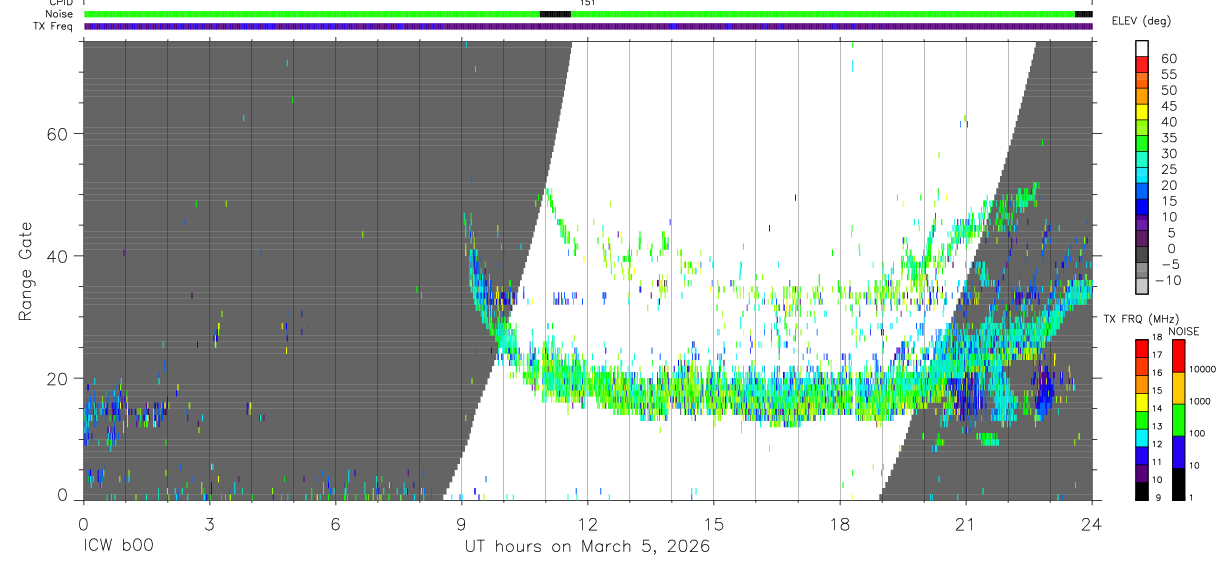1228x567 pixels.
Task: Click the 'Range Gate' y-axis label
Action: pos(25,271)
